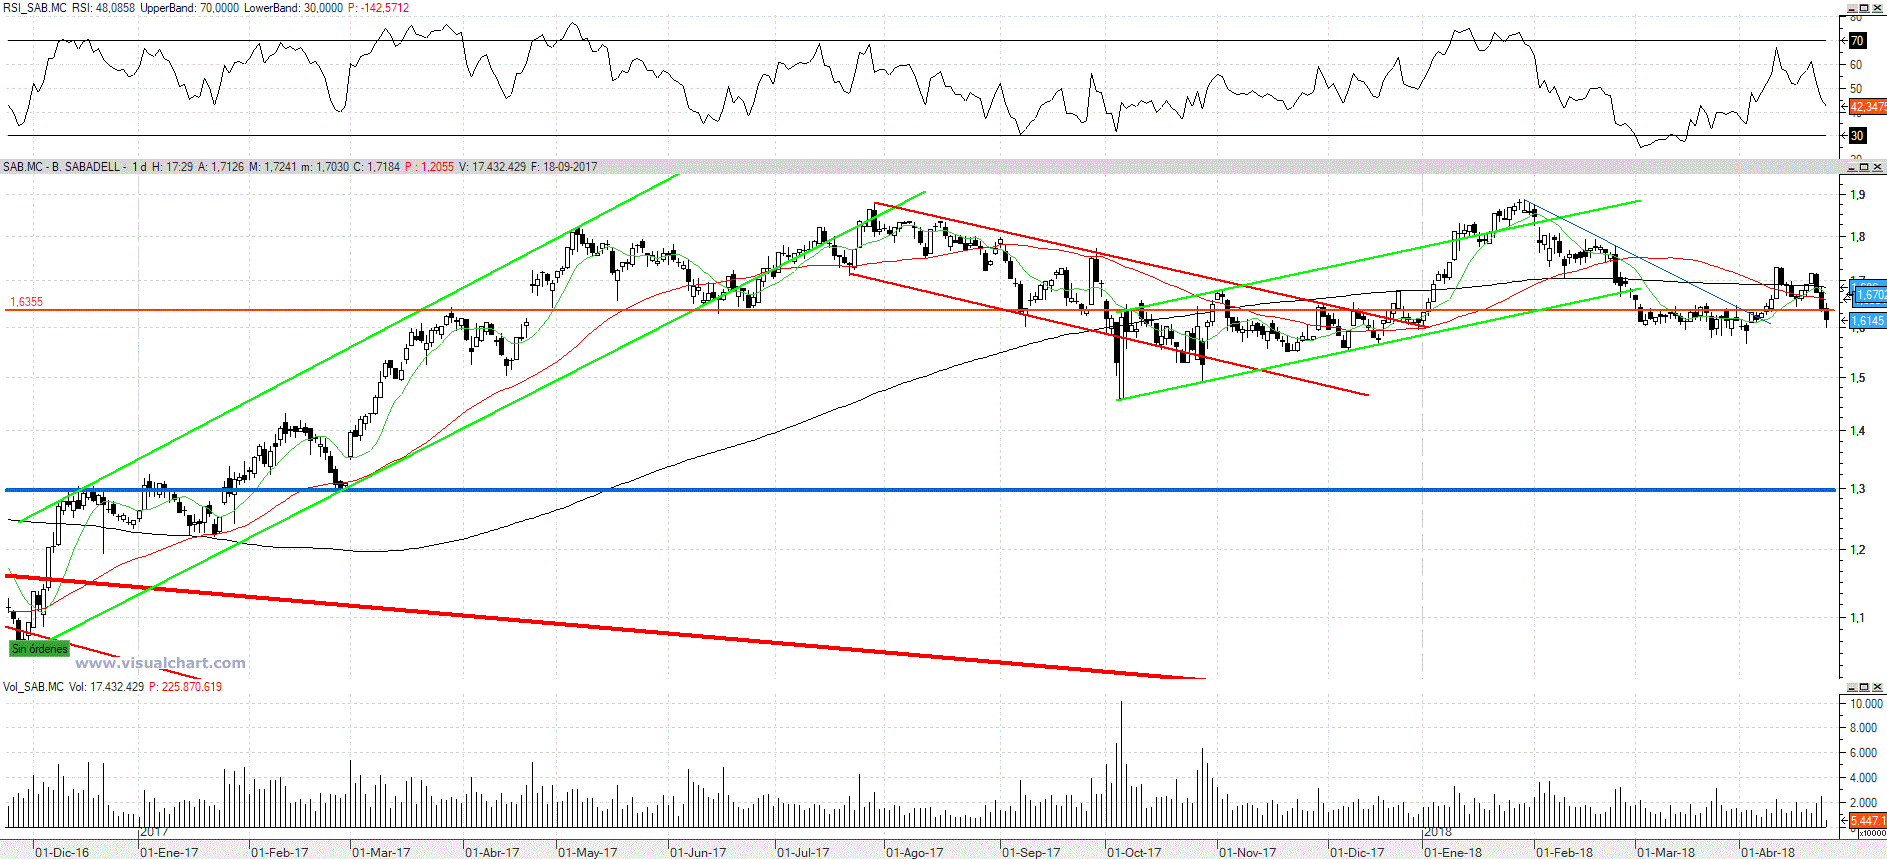
Task: Click the 6.000 level on volume scale
Action: click(x=1863, y=753)
